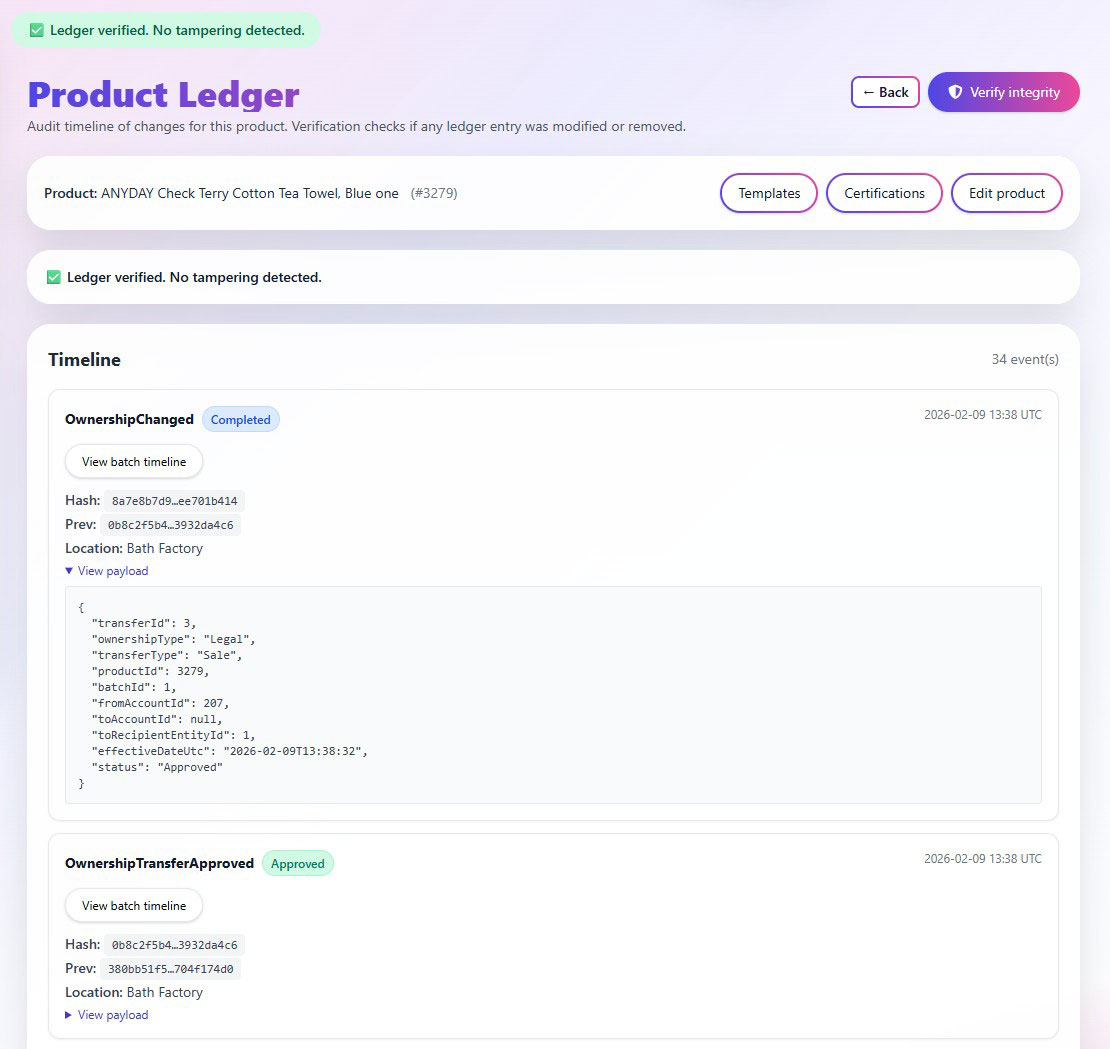Open the Templates page
Screen dimensions: 1110x1049
(768, 193)
